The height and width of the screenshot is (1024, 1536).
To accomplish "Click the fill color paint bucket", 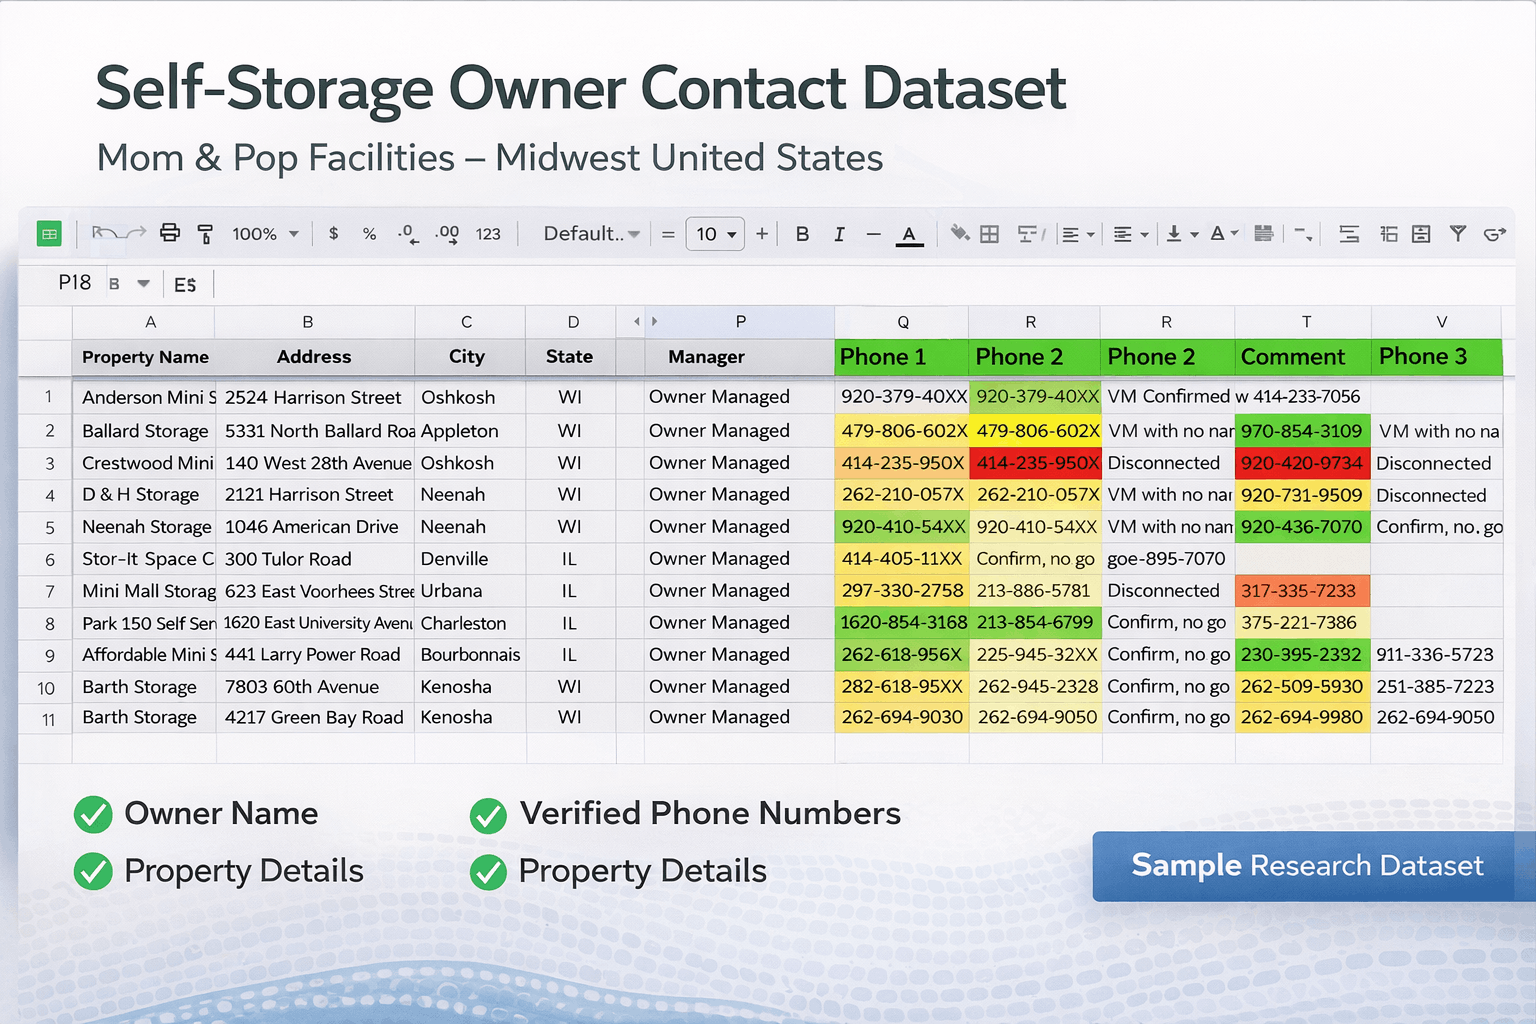I will point(959,234).
